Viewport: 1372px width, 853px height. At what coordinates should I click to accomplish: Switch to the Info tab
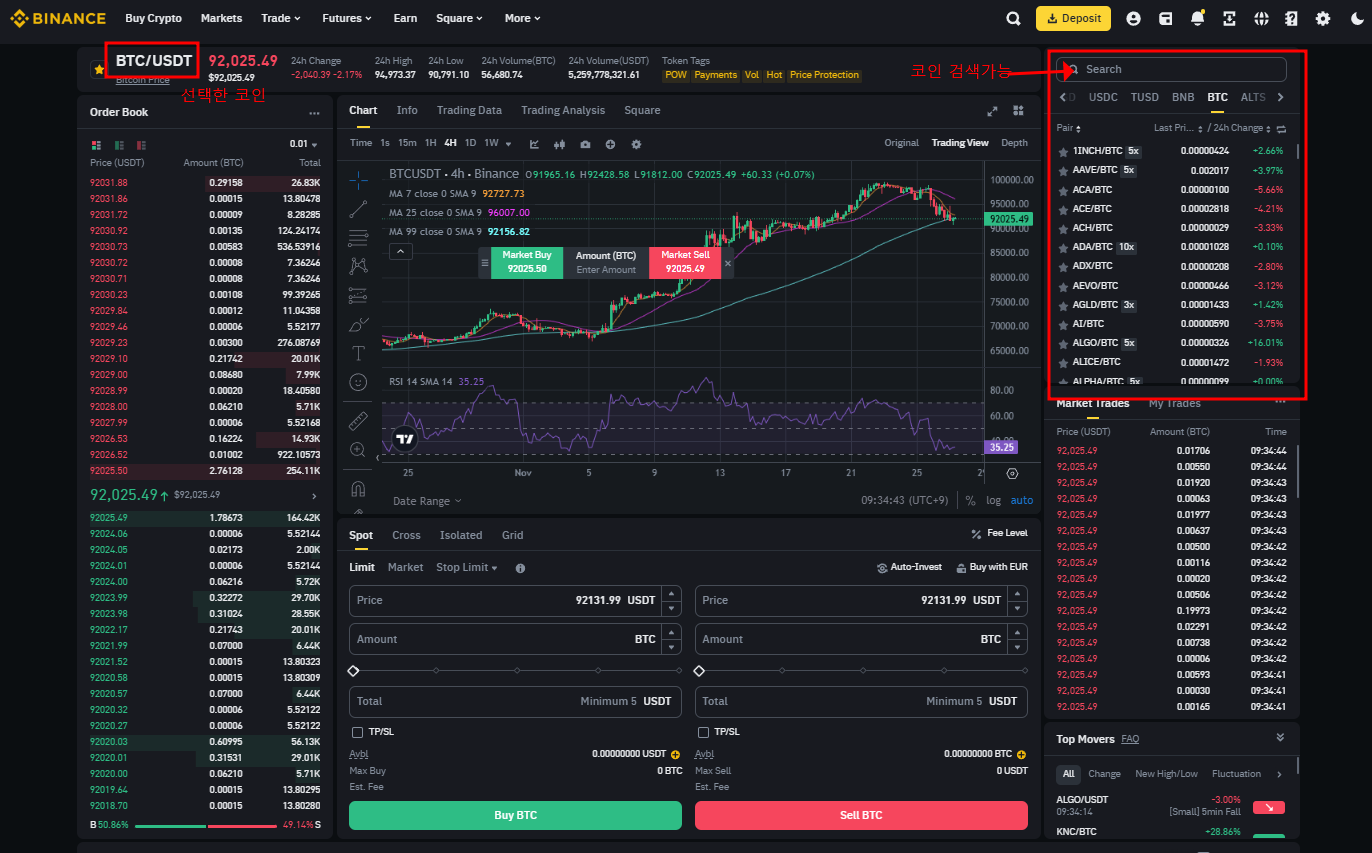407,110
